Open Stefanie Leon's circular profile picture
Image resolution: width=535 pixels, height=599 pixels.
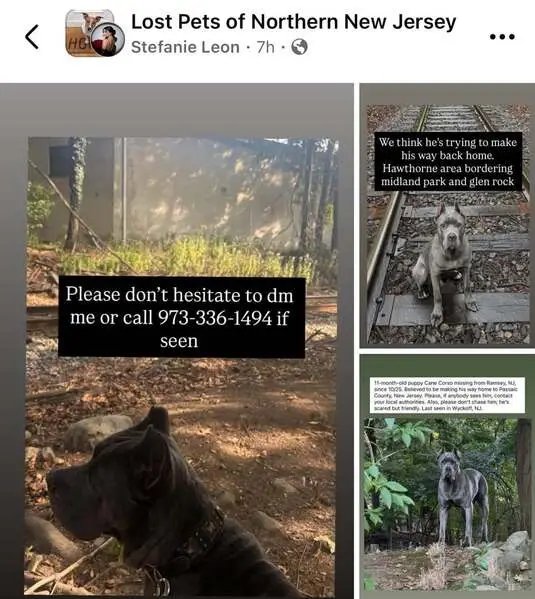[108, 40]
